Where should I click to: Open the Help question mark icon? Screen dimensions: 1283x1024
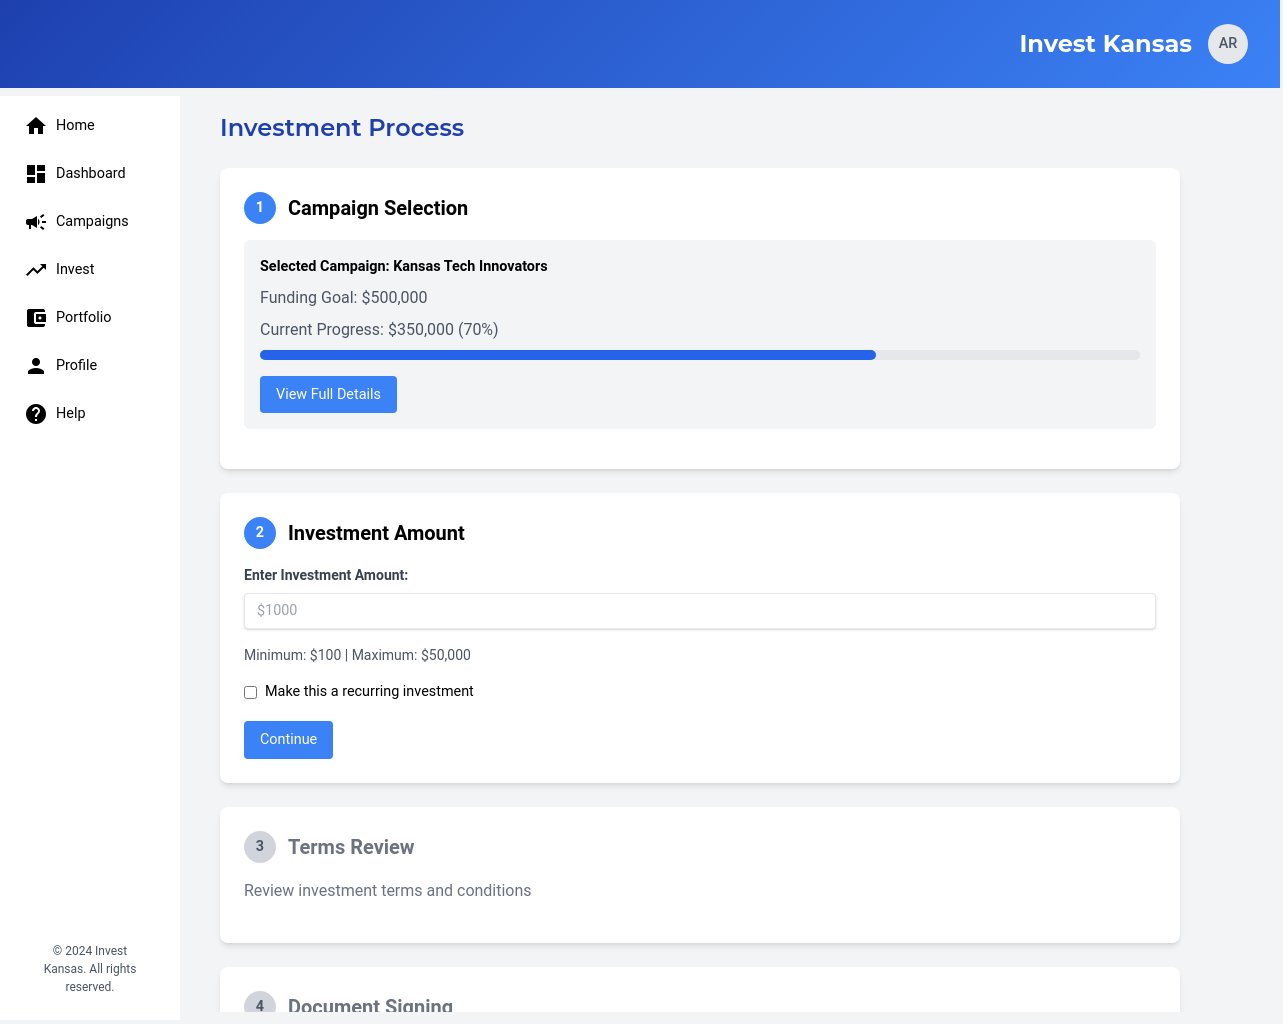tap(36, 414)
